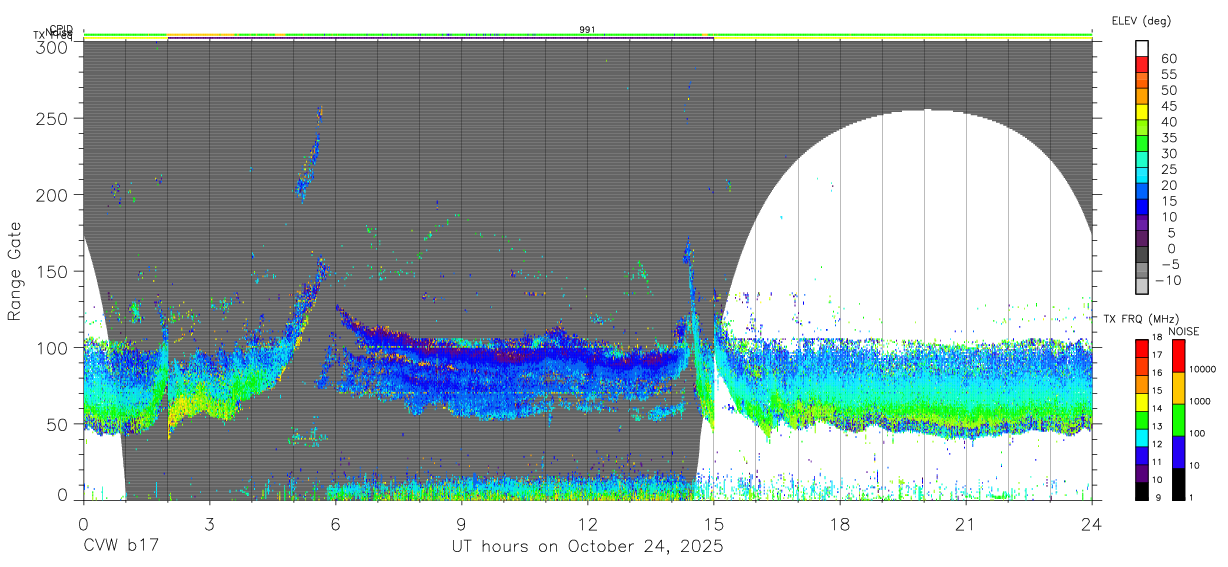This screenshot has width=1228, height=567.
Task: Pick the orange NOISE swatch between 1000 and 10000
Action: tap(1179, 387)
